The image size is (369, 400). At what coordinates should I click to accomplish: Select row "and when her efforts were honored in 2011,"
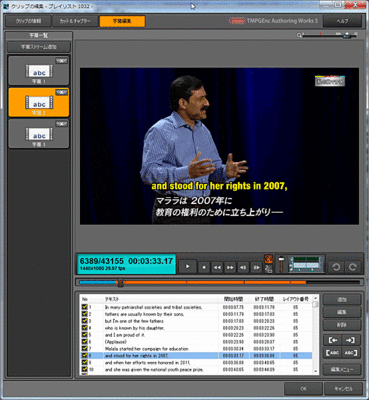click(196, 362)
